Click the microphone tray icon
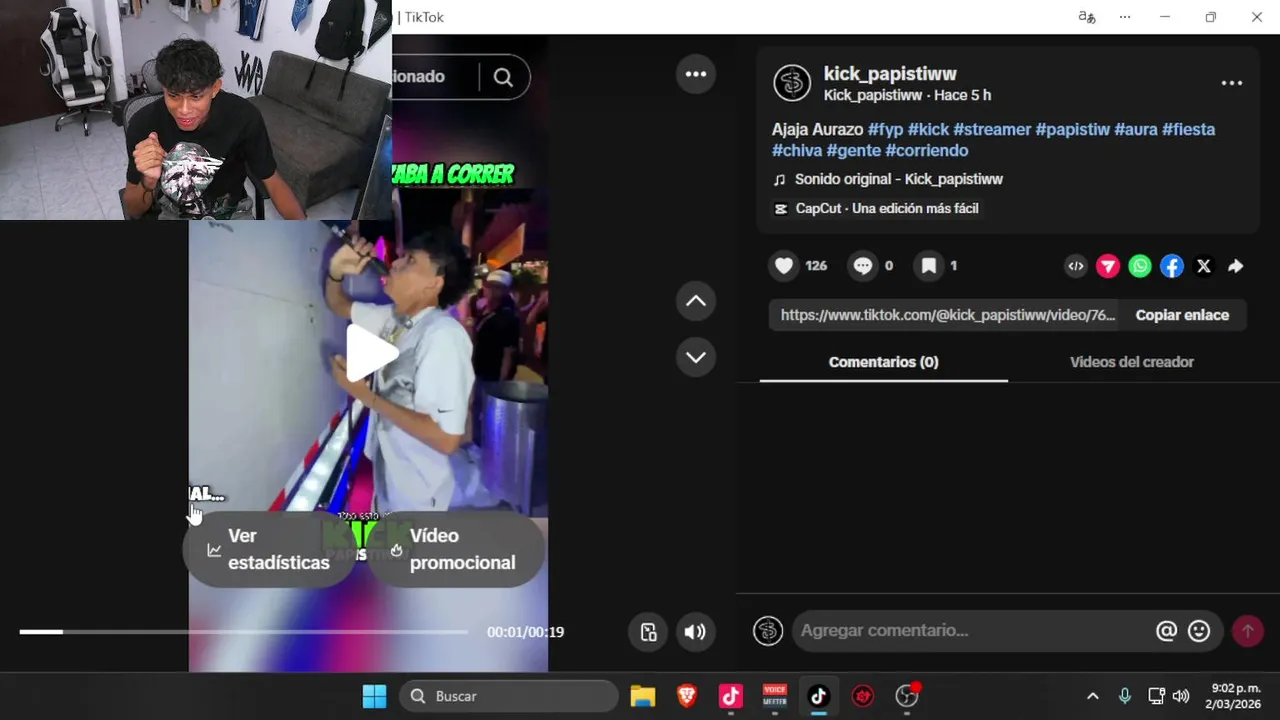 tap(1125, 696)
